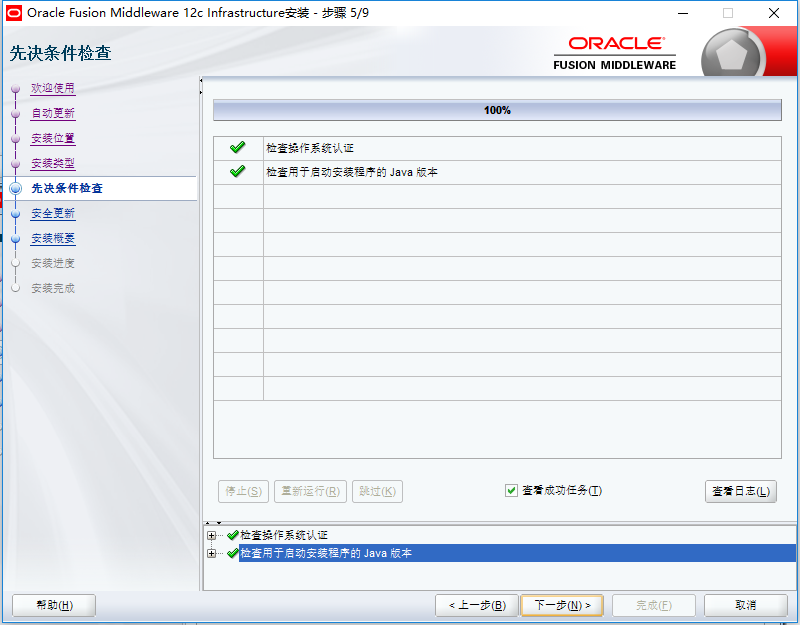Click the Oracle Fusion Middleware logo
This screenshot has height=625, width=800.
click(x=614, y=53)
